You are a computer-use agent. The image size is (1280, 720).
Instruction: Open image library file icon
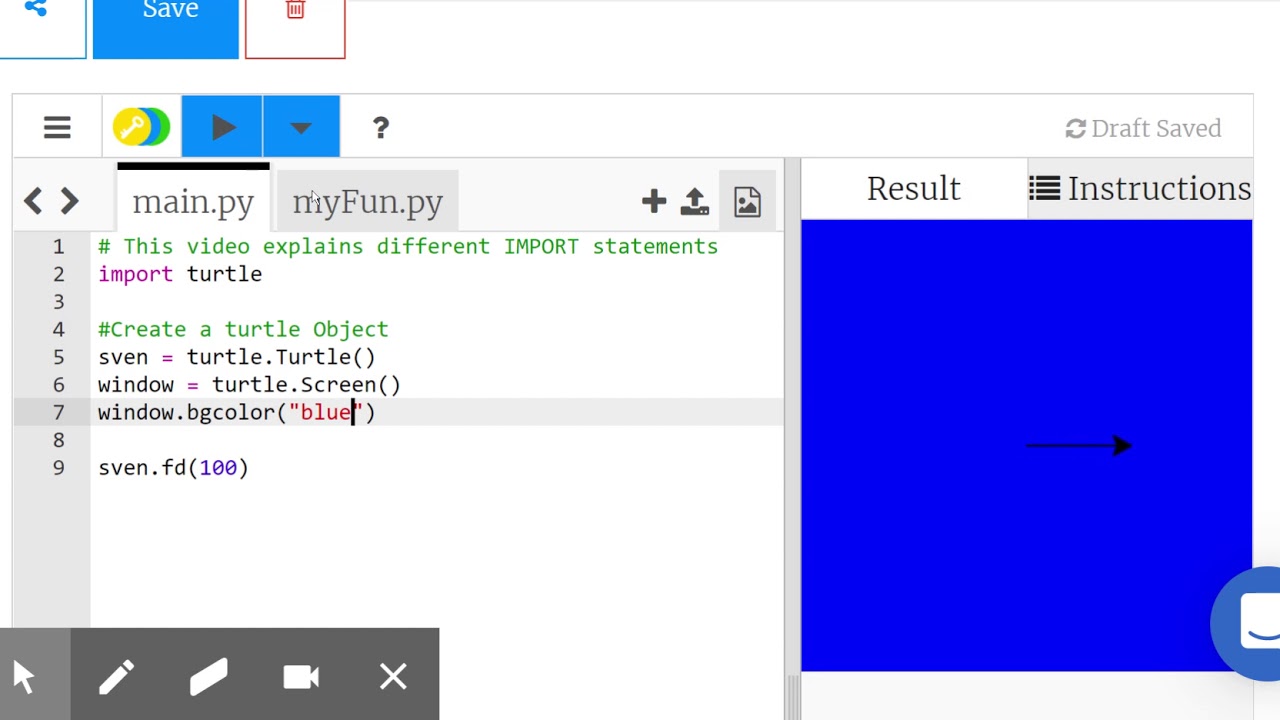[747, 202]
